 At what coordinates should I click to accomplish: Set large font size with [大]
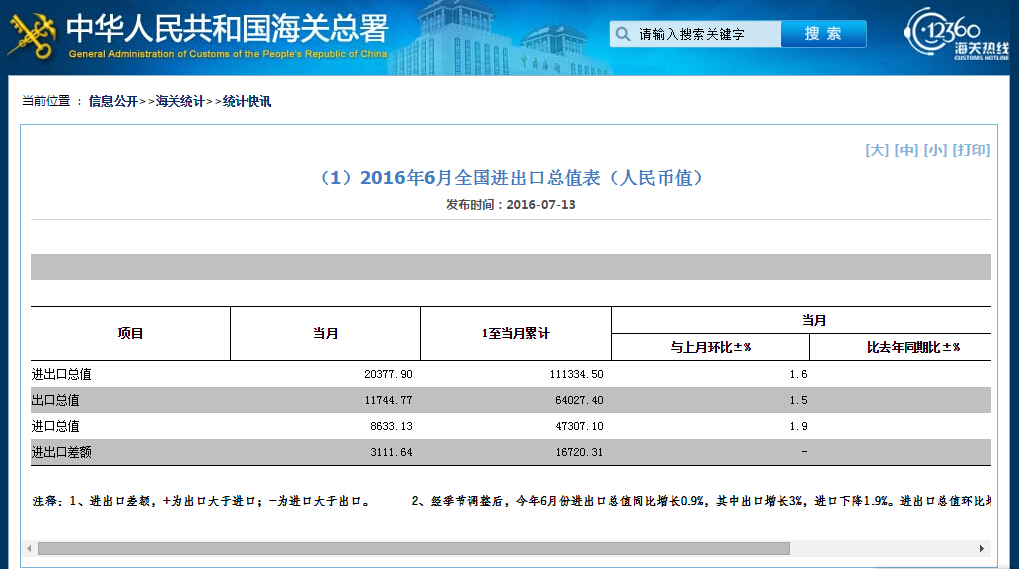click(x=877, y=150)
